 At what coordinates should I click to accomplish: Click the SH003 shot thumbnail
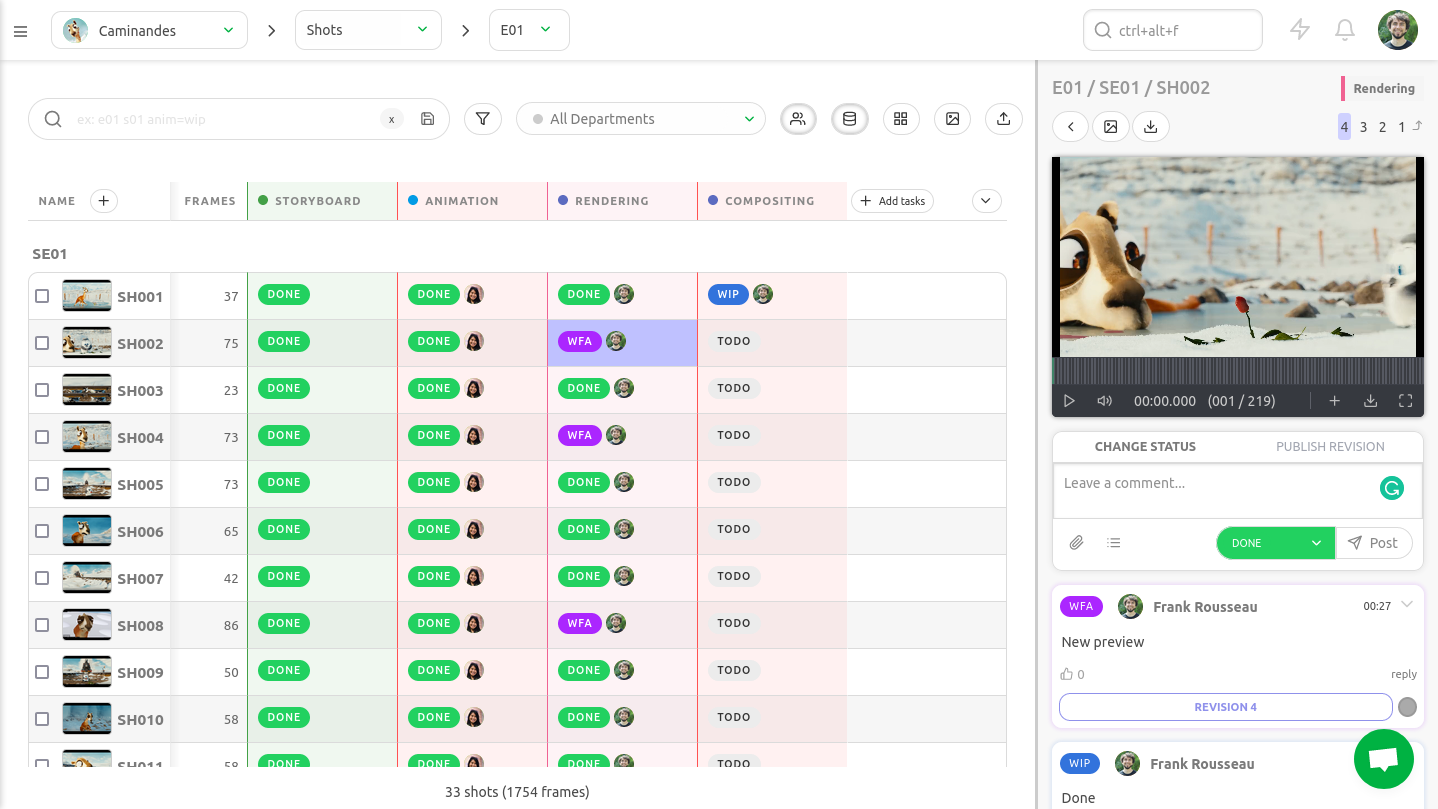click(87, 390)
